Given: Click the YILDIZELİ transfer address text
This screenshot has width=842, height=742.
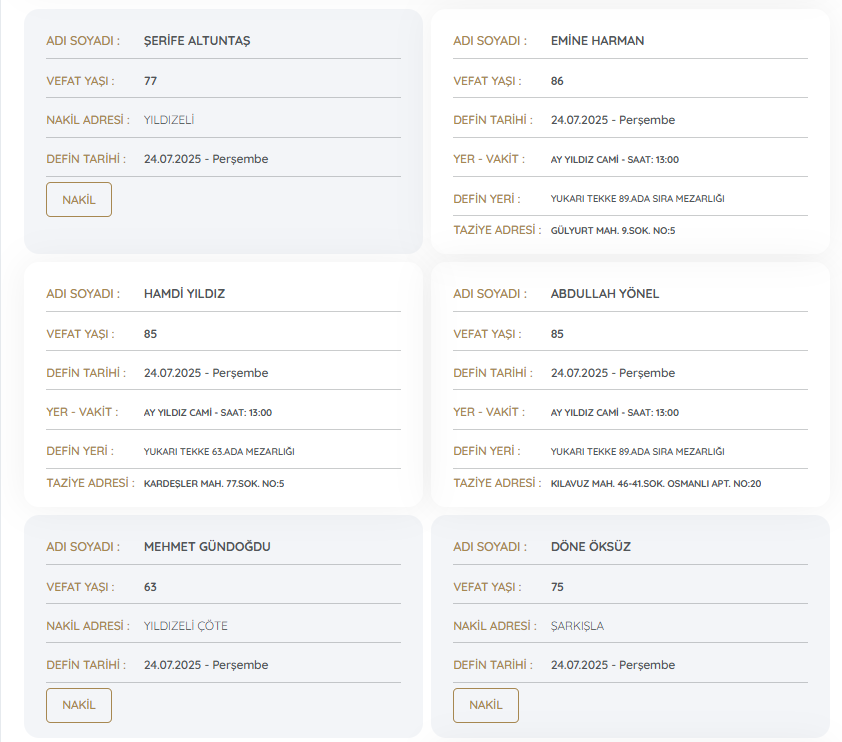Looking at the screenshot, I should click(169, 120).
